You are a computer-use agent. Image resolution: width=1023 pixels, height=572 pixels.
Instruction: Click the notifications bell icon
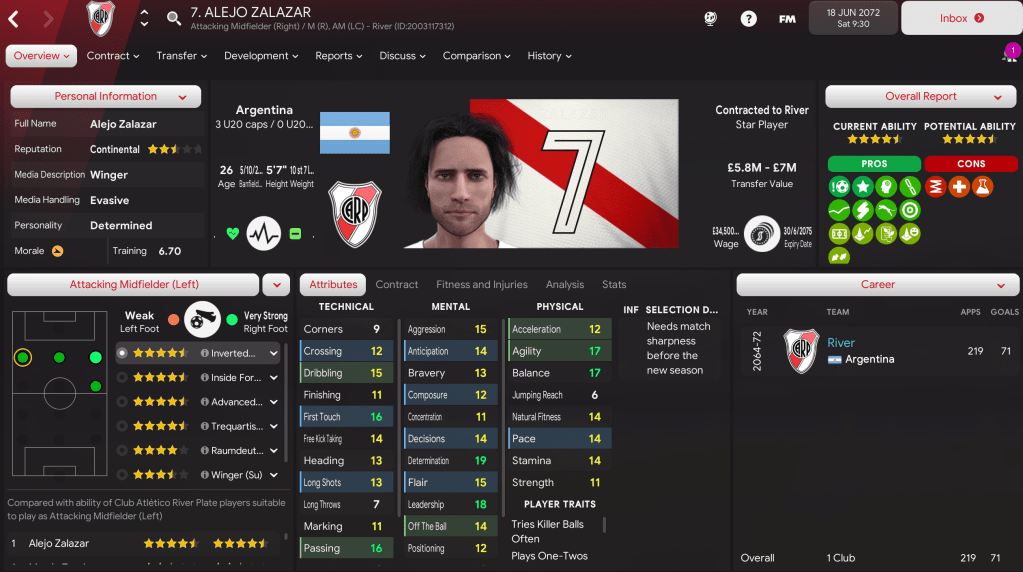pyautogui.click(x=1009, y=55)
